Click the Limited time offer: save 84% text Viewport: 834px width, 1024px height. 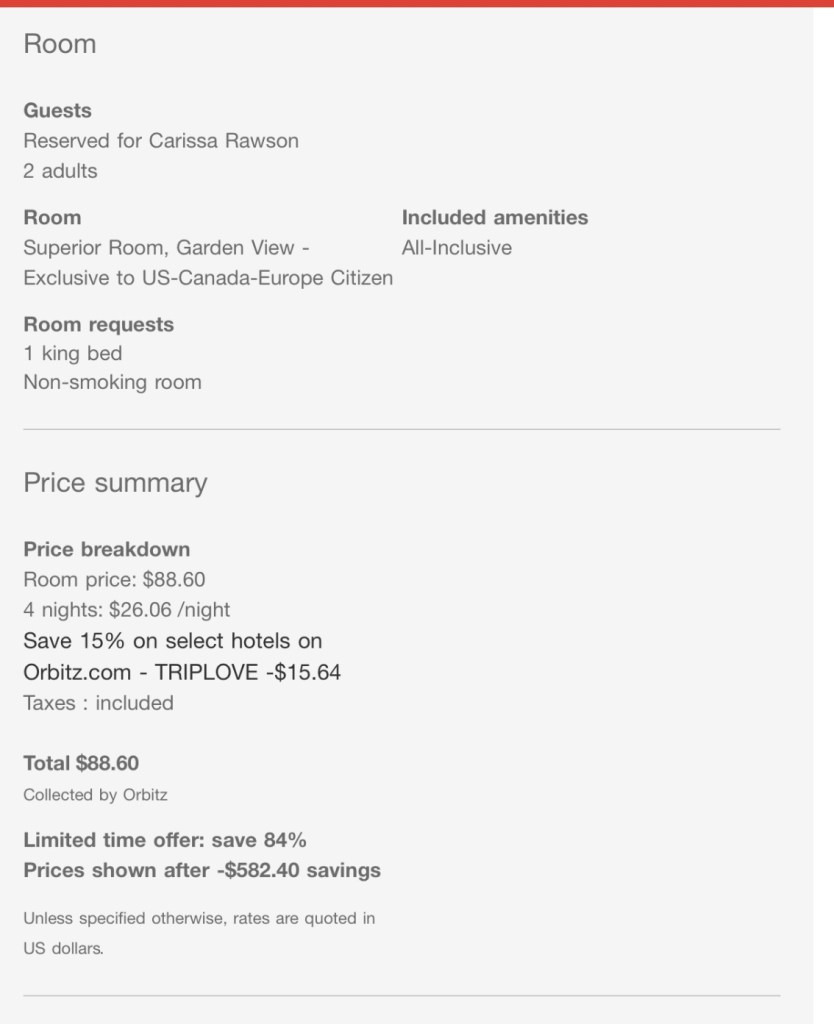tap(165, 840)
